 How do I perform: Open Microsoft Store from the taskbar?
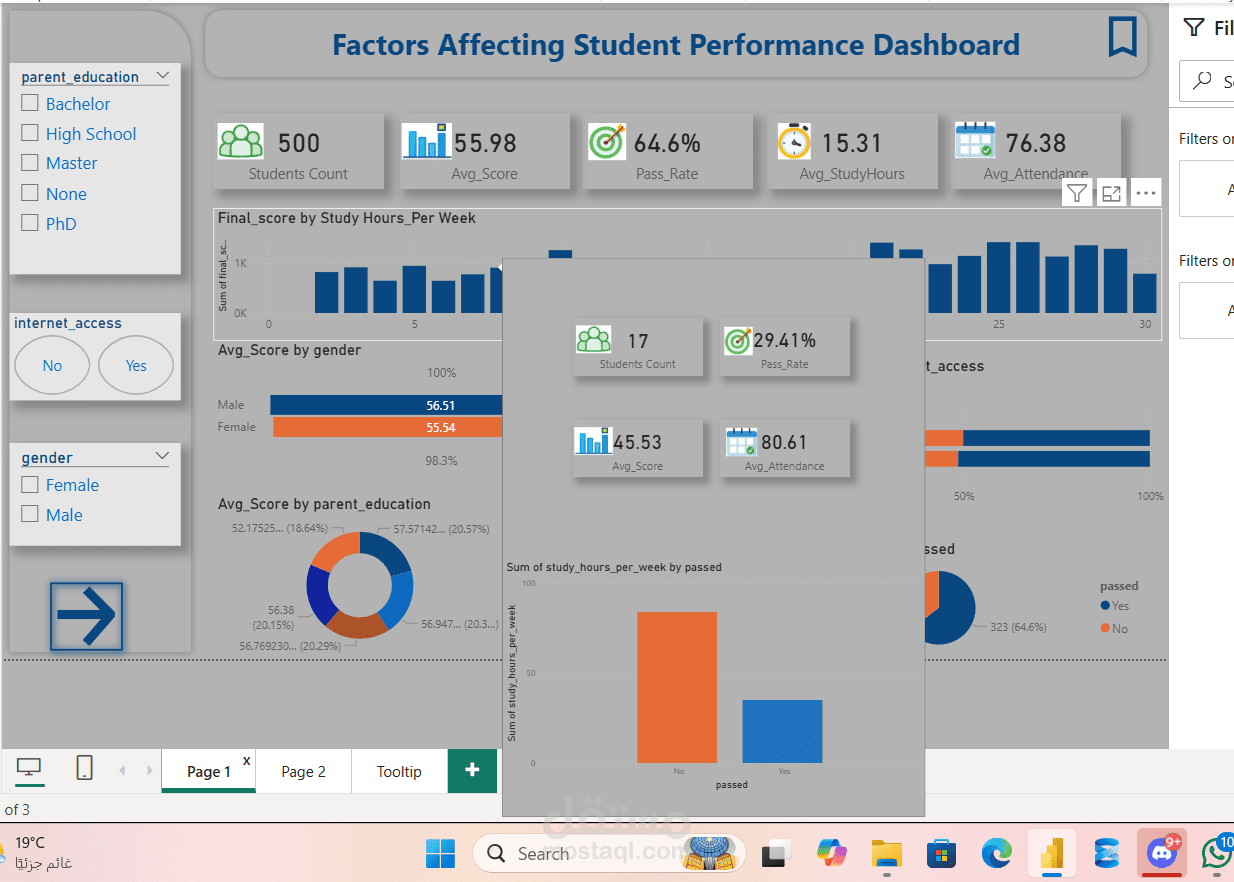click(x=941, y=854)
